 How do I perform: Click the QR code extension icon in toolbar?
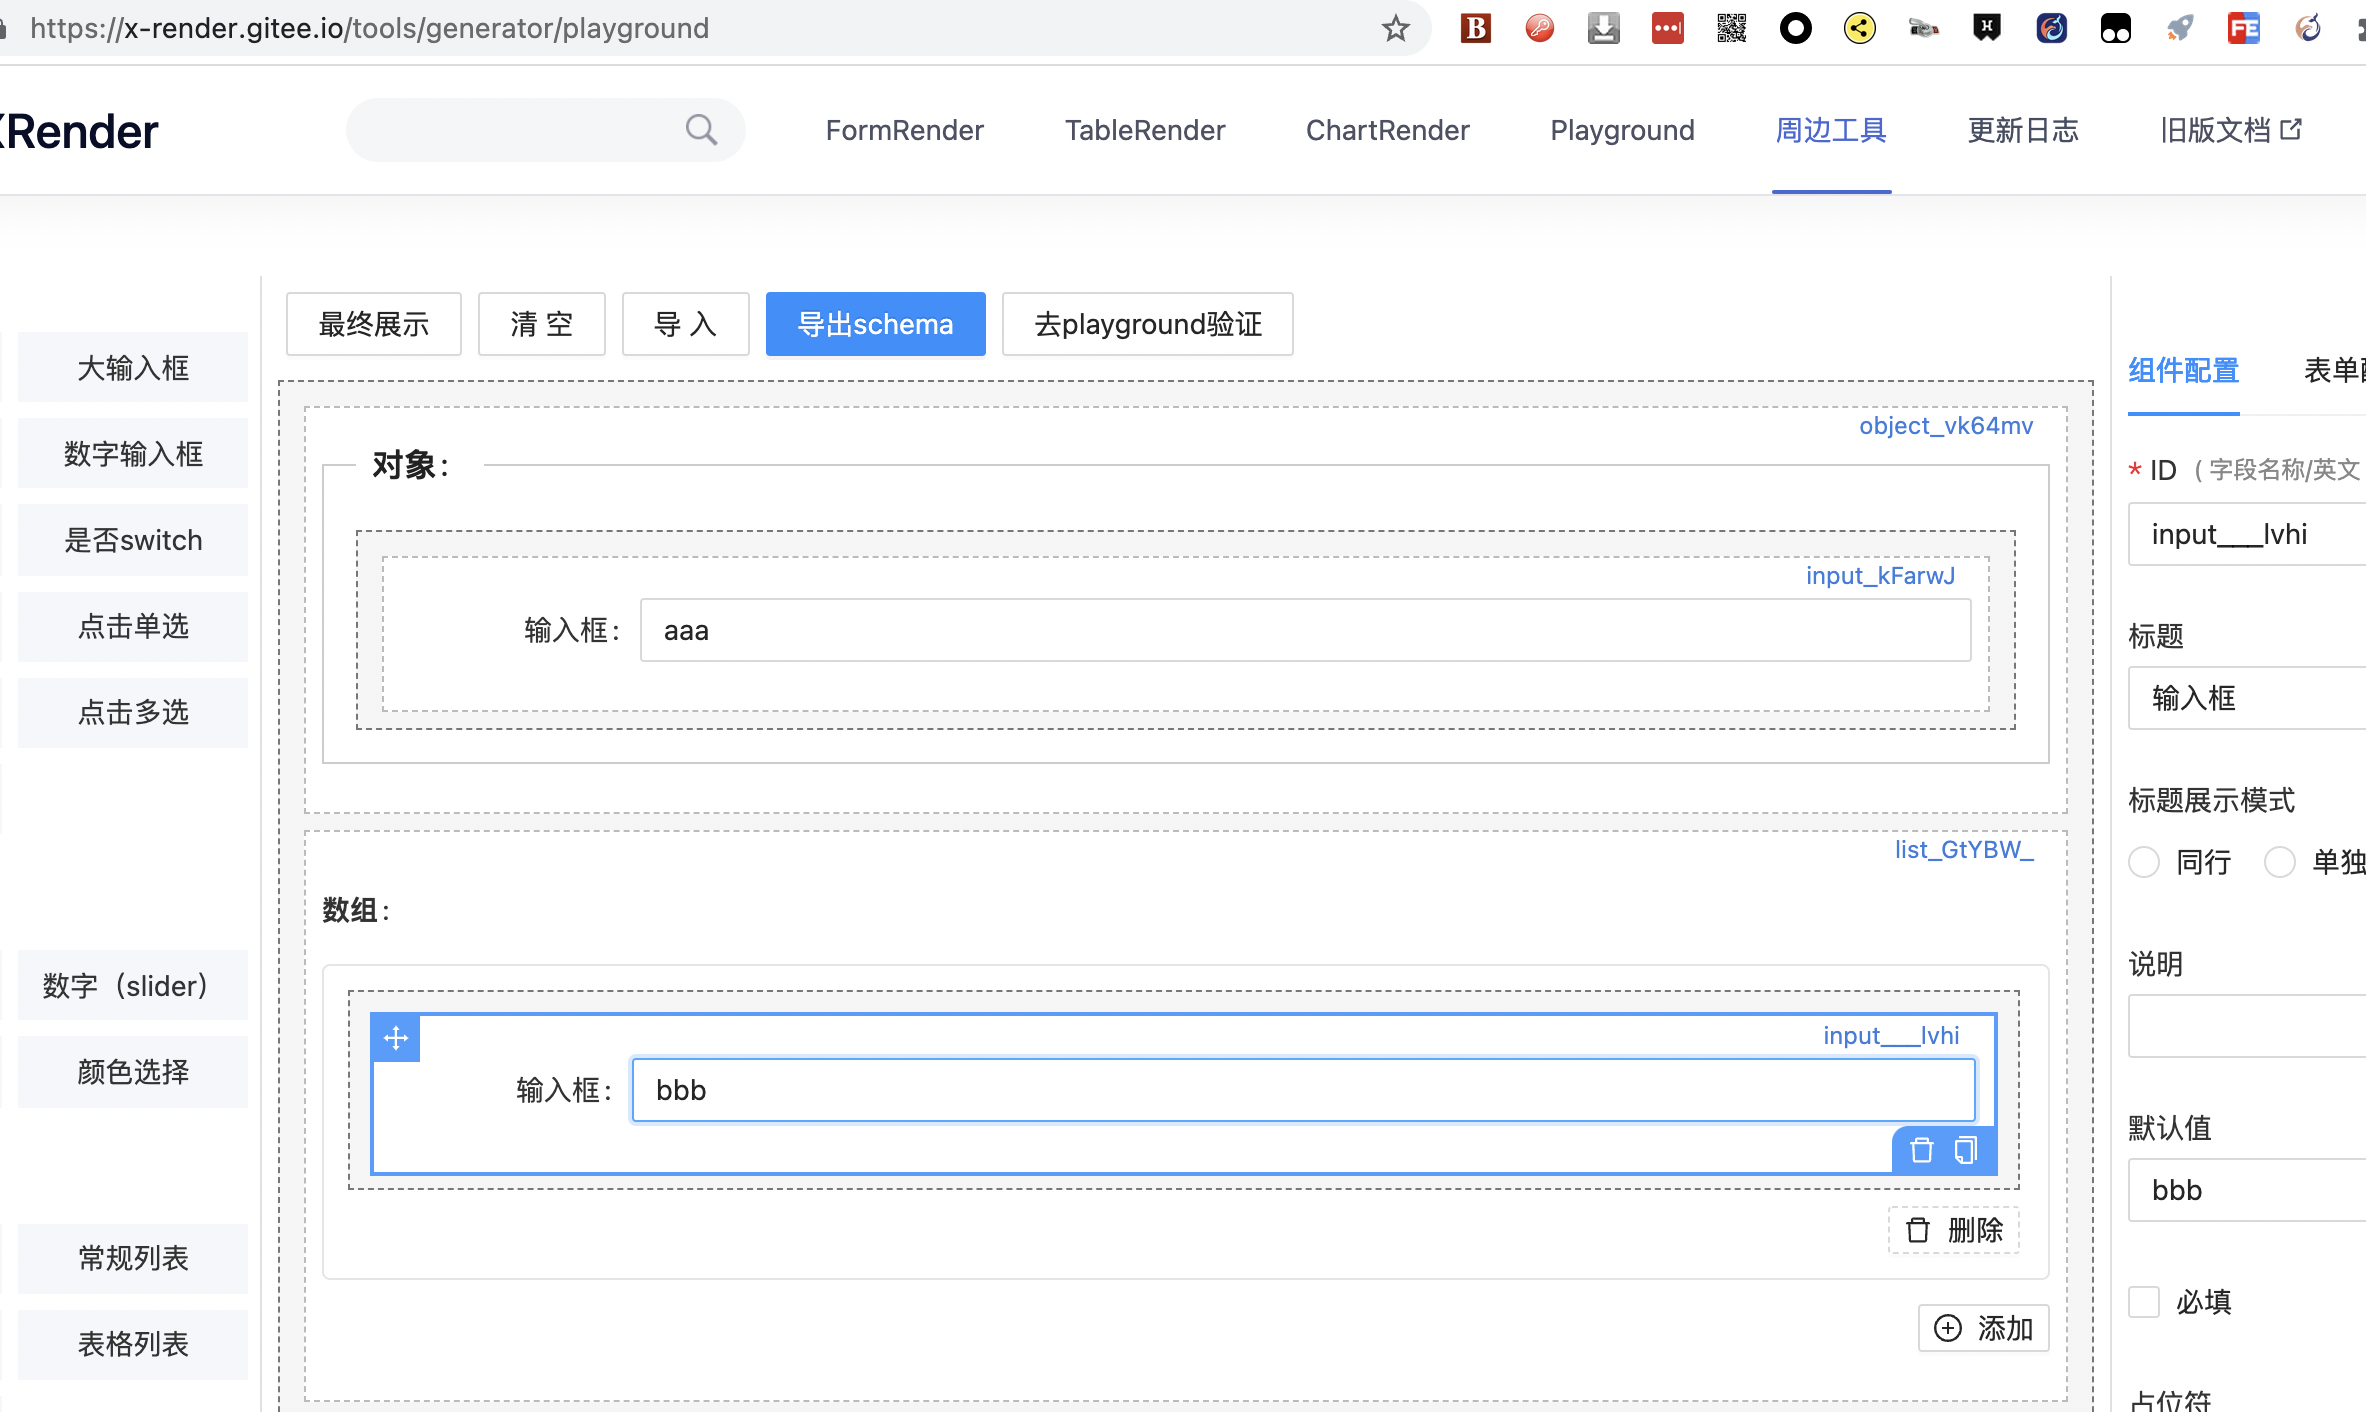(1731, 28)
